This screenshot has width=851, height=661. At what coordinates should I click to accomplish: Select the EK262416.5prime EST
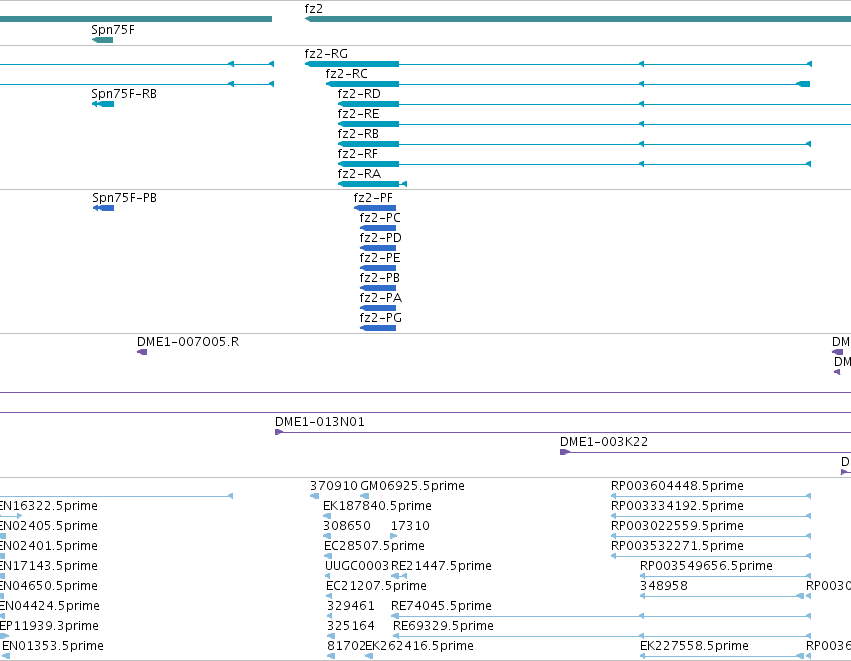(x=369, y=656)
